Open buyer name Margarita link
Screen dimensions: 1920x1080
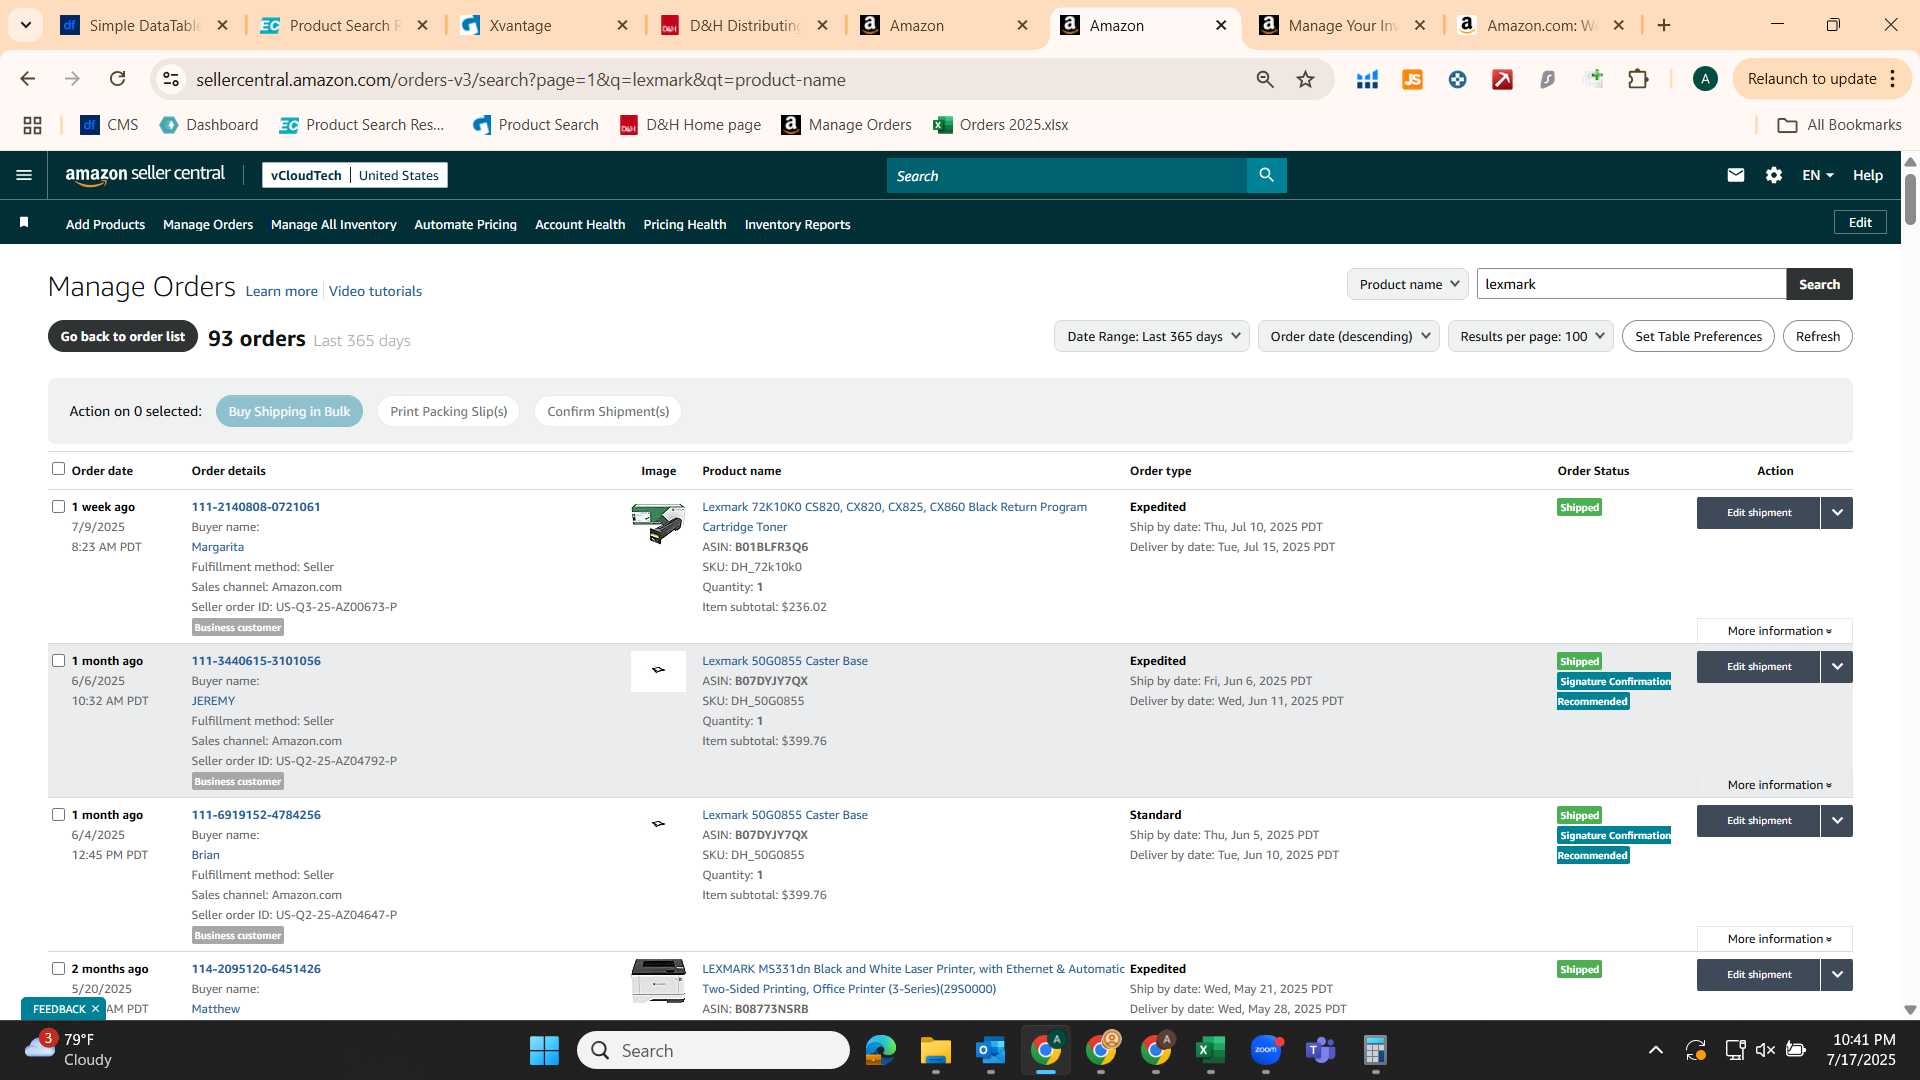(x=217, y=547)
